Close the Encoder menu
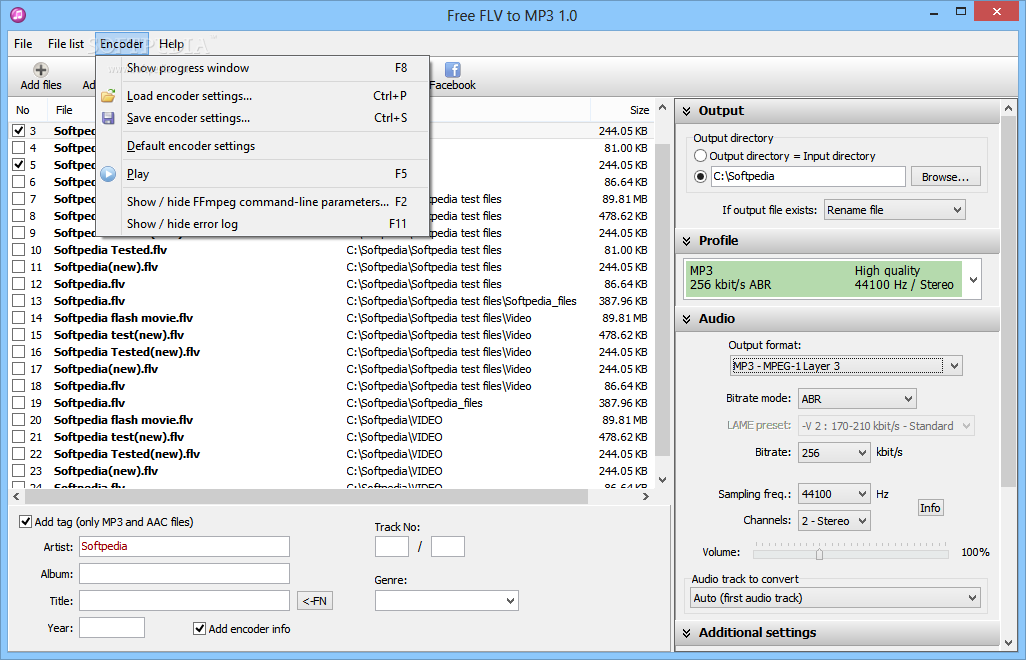 click(x=122, y=44)
